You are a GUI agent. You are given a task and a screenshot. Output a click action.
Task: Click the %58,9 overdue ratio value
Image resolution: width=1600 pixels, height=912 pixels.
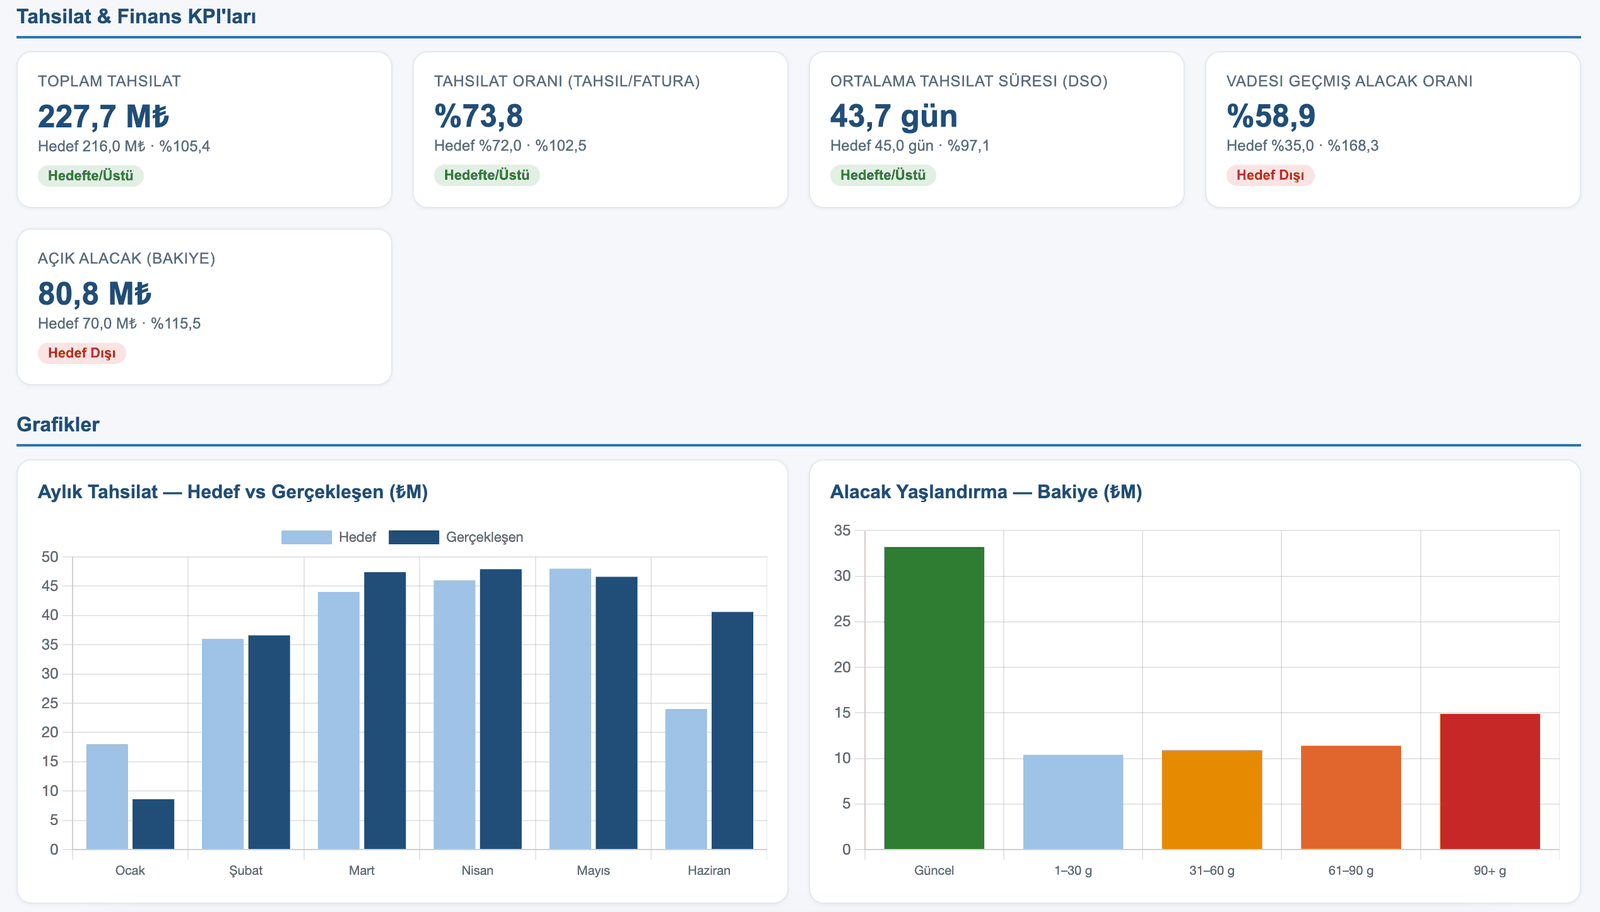[1271, 116]
